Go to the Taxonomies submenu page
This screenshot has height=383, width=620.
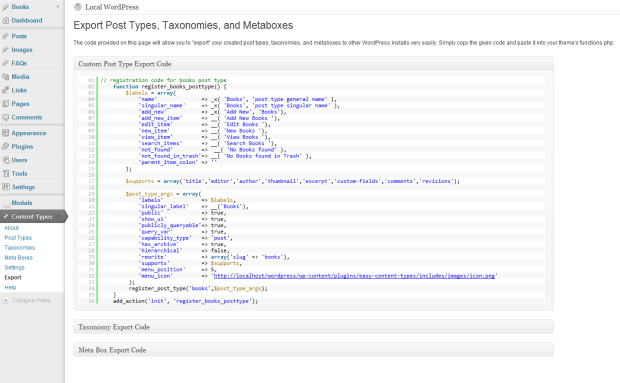(x=19, y=248)
